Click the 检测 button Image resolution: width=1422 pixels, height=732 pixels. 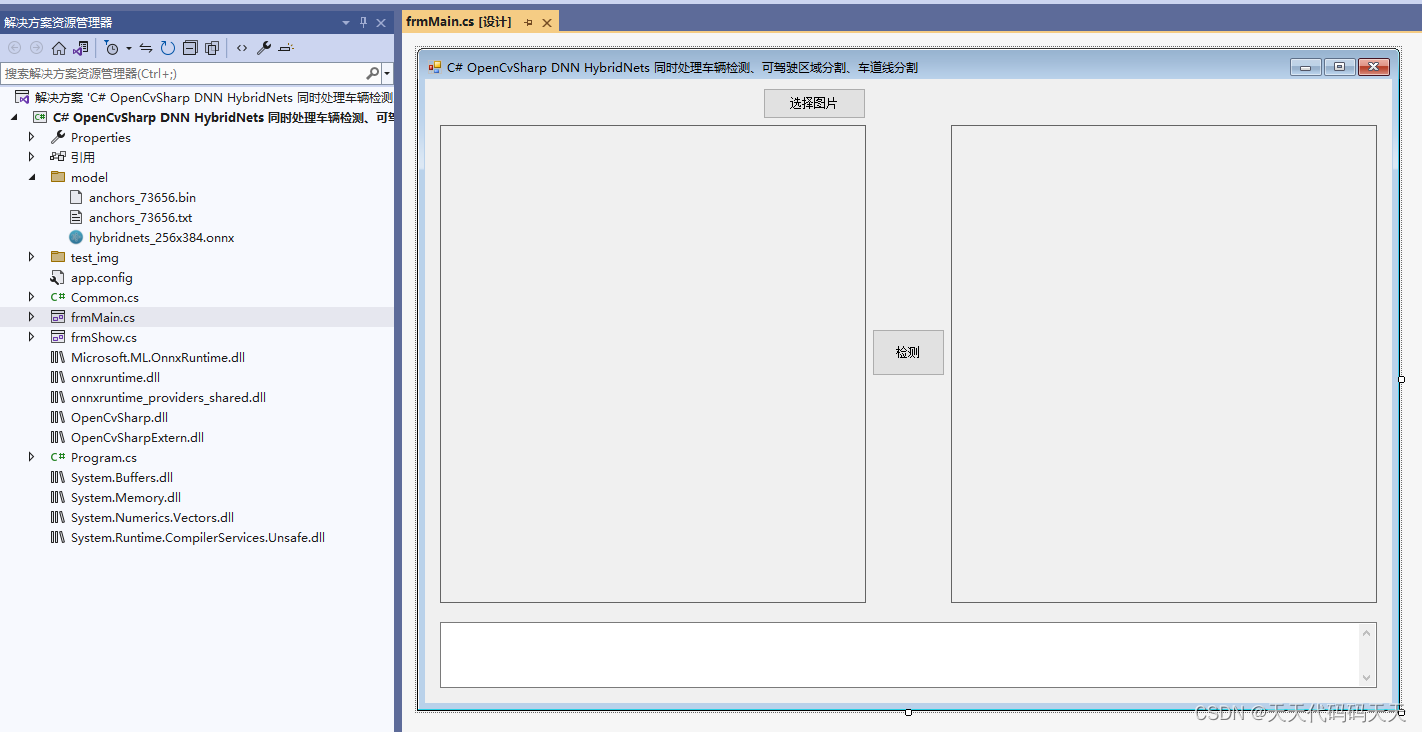[907, 352]
